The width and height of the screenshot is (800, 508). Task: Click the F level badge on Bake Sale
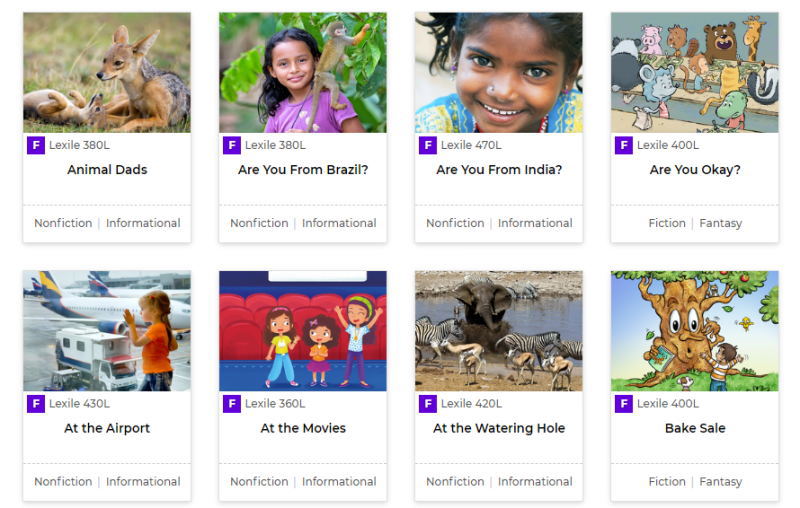pyautogui.click(x=624, y=404)
